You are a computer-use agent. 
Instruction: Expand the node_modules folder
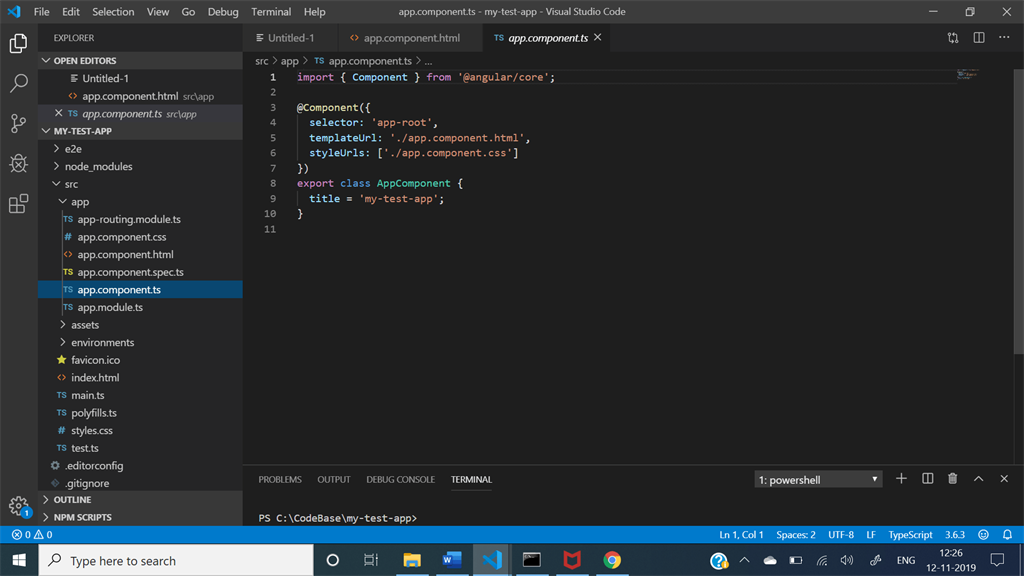tap(98, 167)
